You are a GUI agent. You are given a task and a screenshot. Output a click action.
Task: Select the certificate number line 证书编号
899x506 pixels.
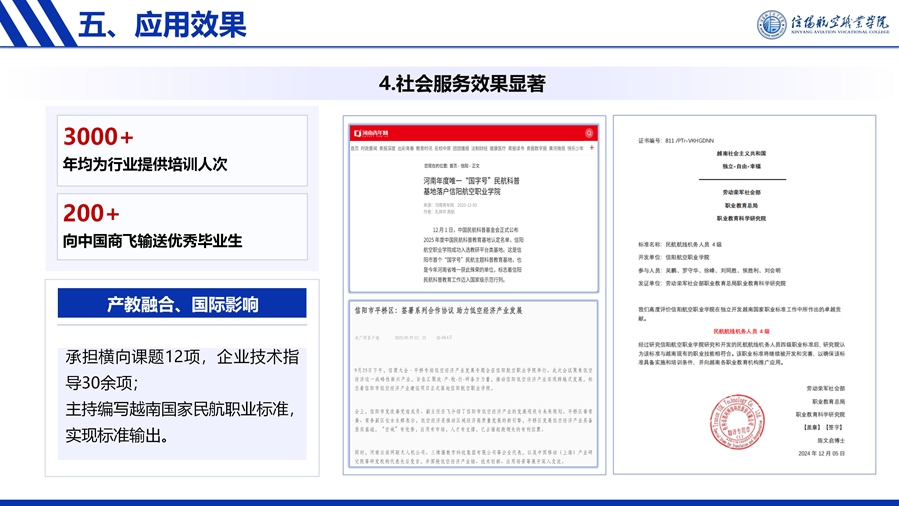(676, 140)
